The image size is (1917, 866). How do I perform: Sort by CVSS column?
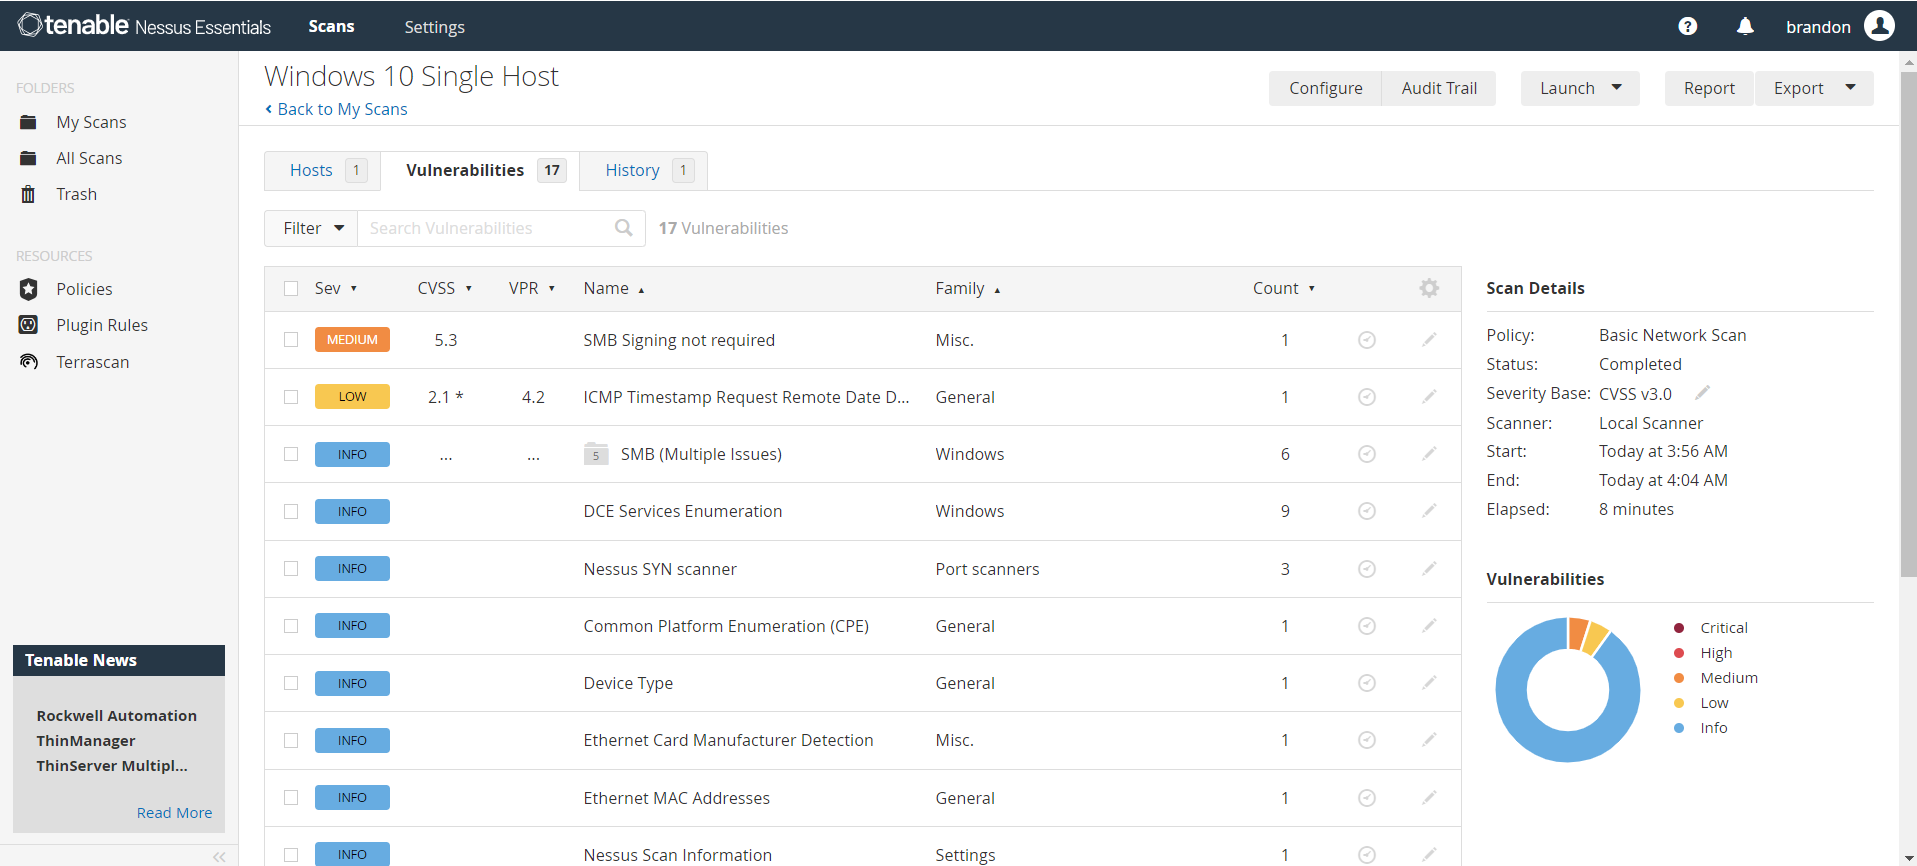click(444, 288)
